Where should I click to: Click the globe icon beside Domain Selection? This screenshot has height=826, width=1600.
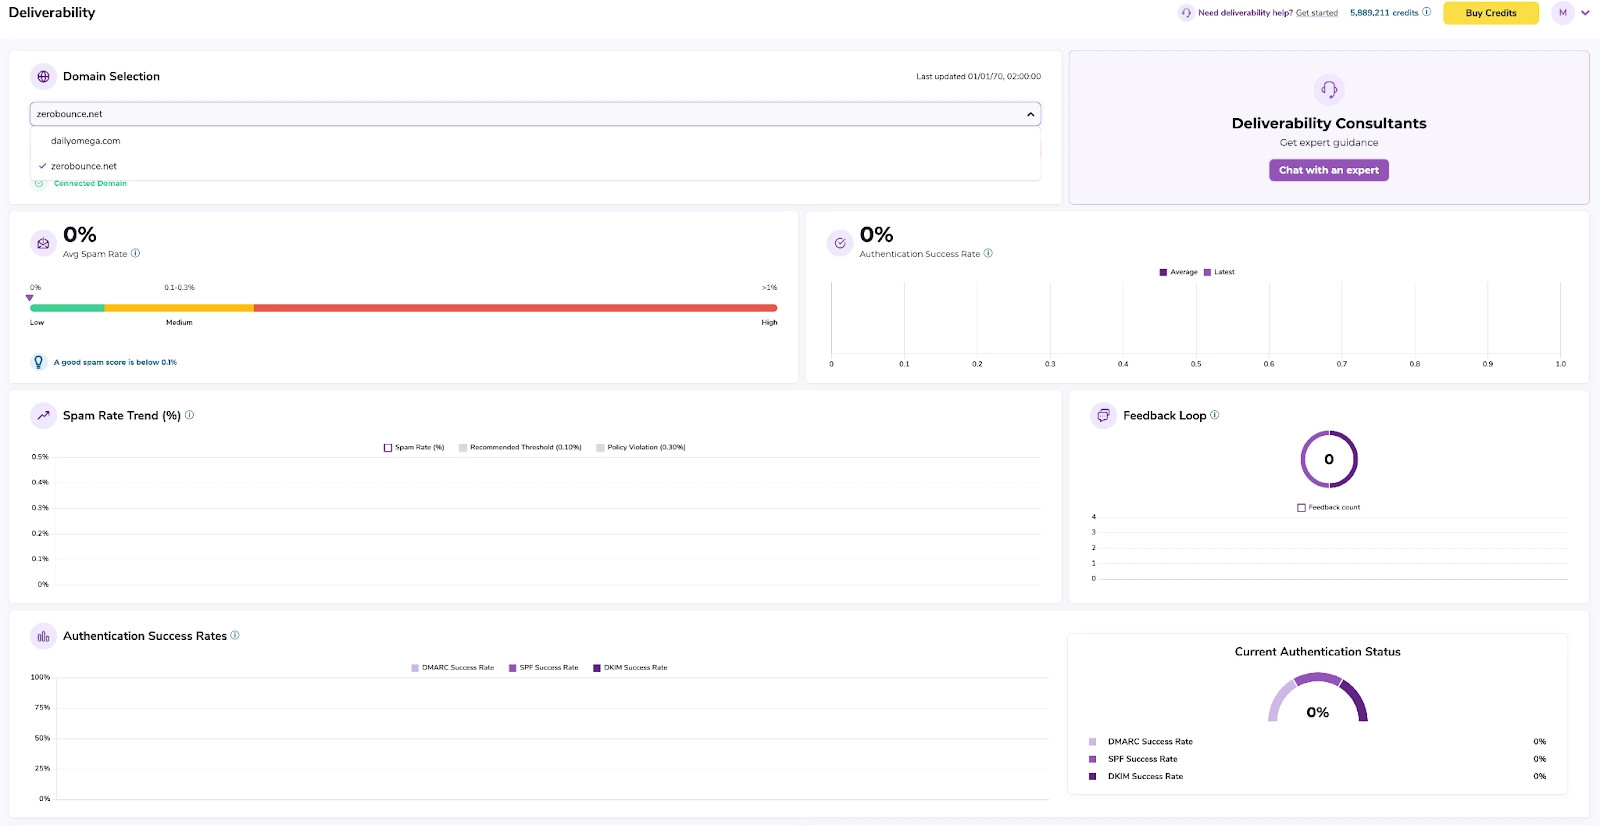coord(43,77)
